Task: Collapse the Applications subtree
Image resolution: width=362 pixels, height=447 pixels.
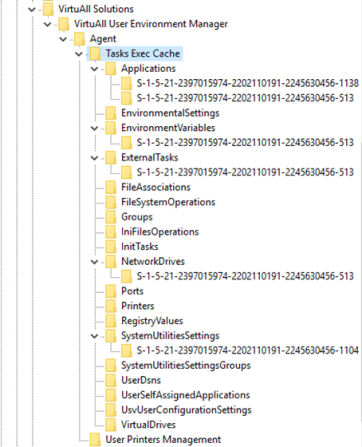Action: [94, 69]
